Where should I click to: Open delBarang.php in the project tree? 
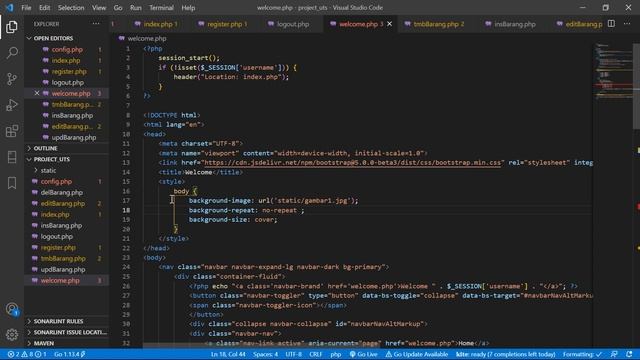(x=62, y=192)
